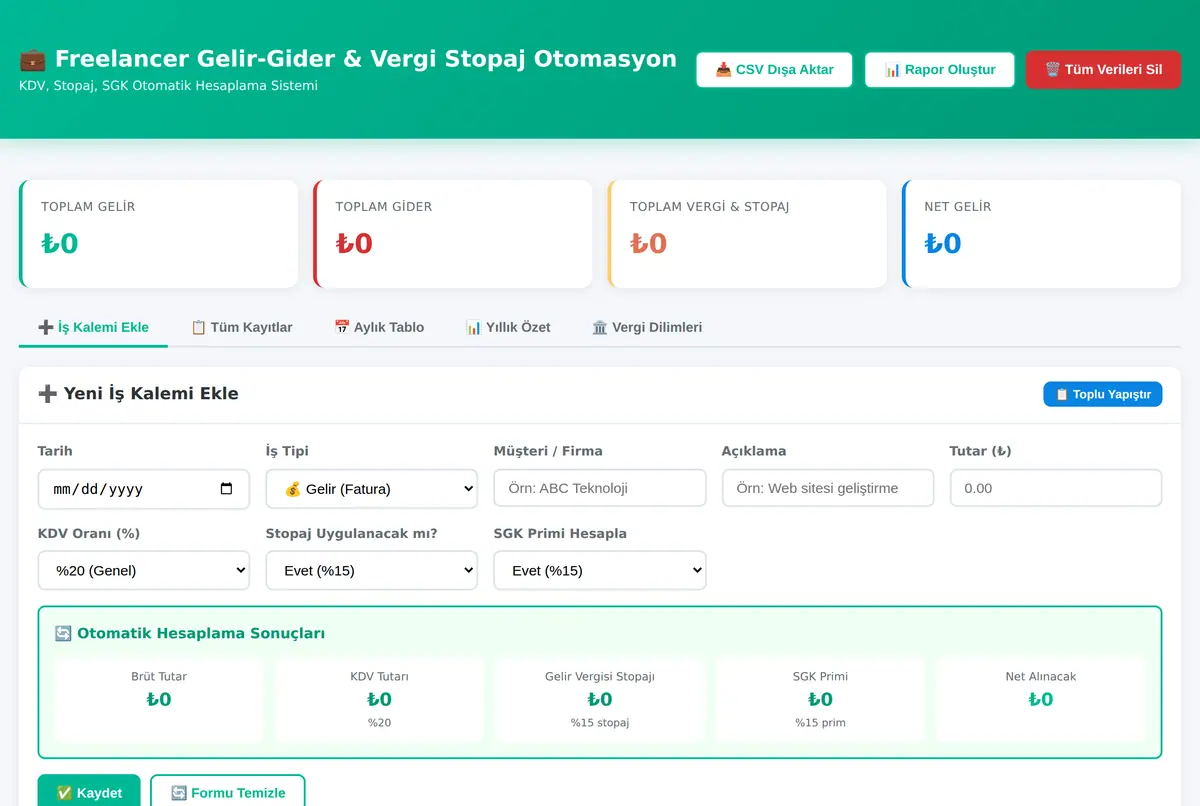Click the Formu Temizle button
Screen dimensions: 1200x806
[x=228, y=792]
